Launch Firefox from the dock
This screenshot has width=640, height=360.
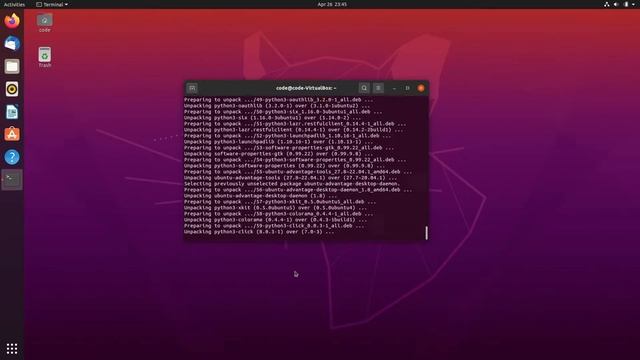tap(12, 21)
